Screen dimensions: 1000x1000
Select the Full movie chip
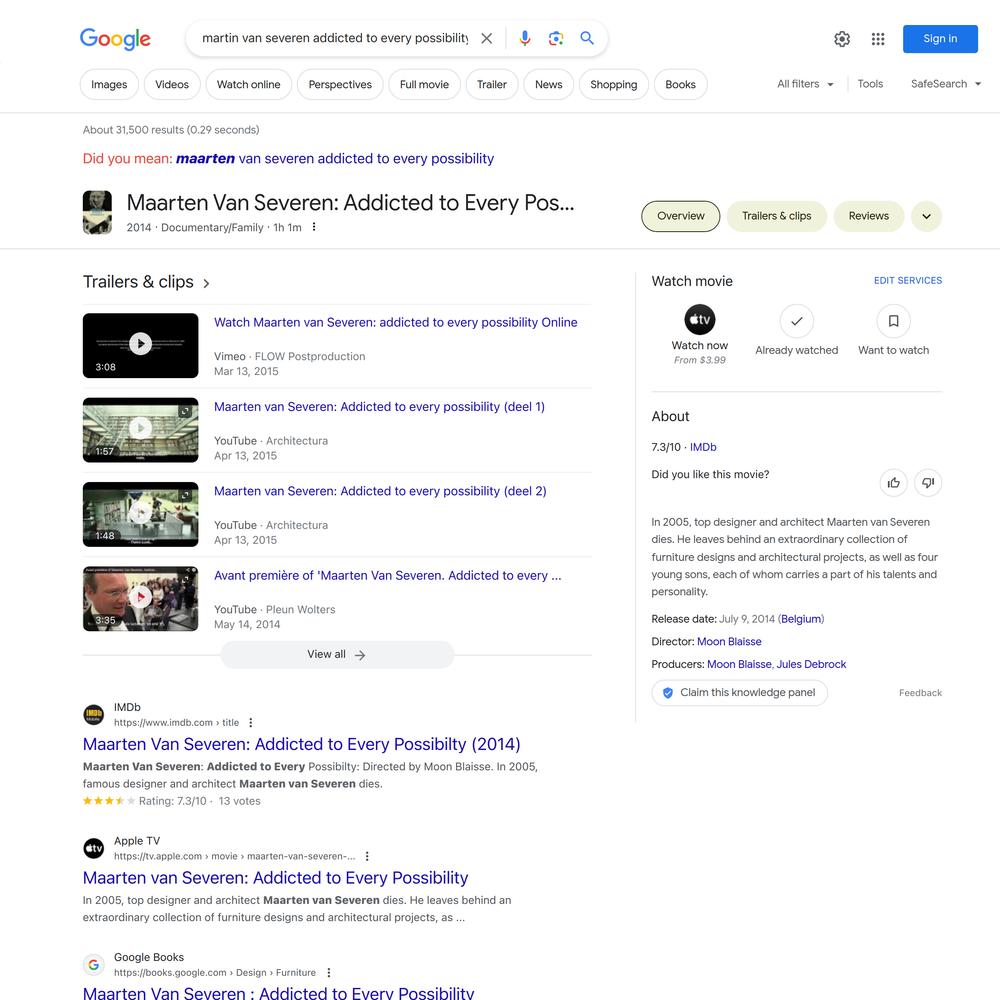coord(425,84)
